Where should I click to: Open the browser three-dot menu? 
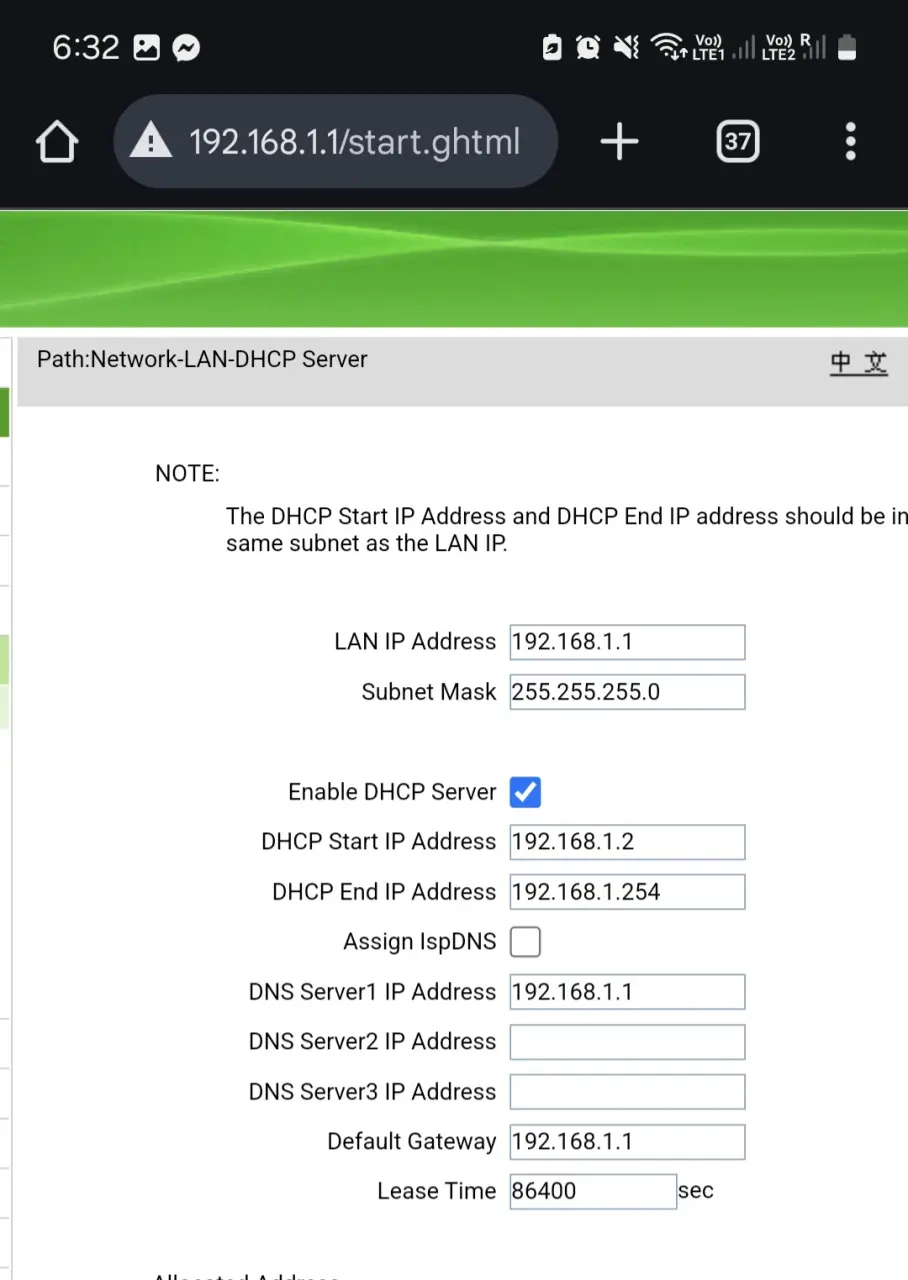pos(851,142)
